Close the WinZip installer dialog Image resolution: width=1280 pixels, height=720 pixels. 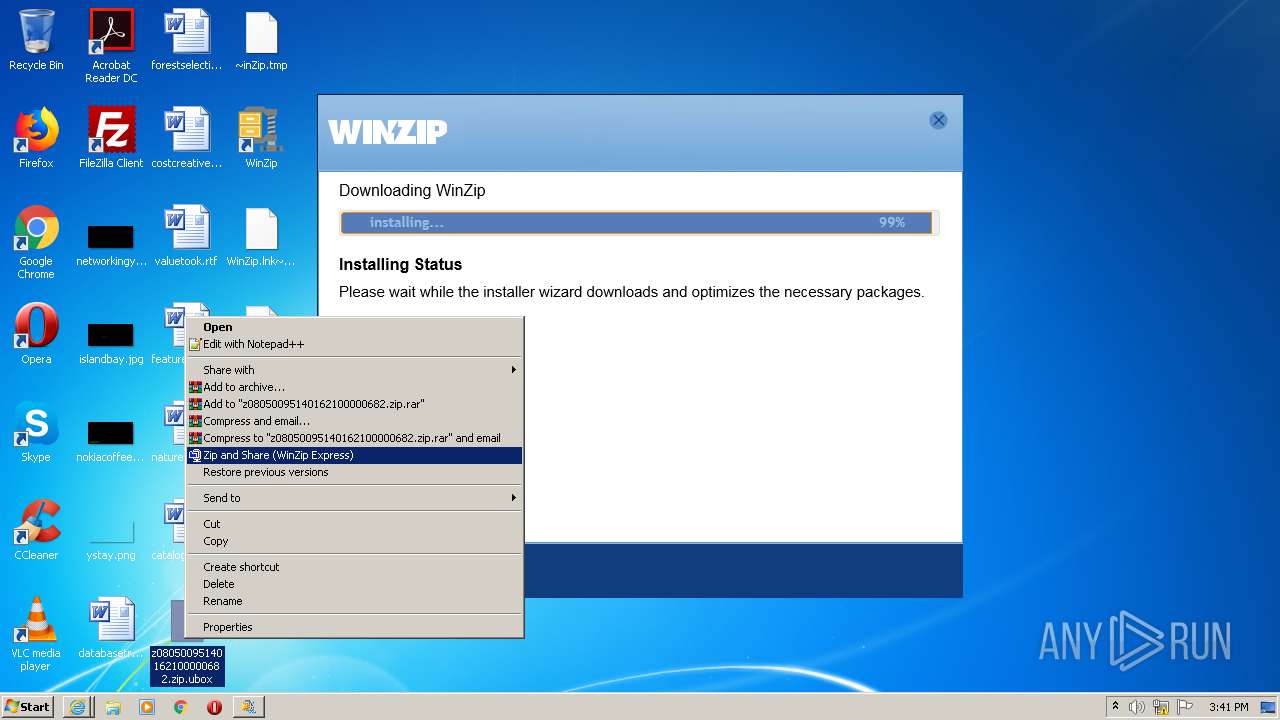(x=938, y=120)
